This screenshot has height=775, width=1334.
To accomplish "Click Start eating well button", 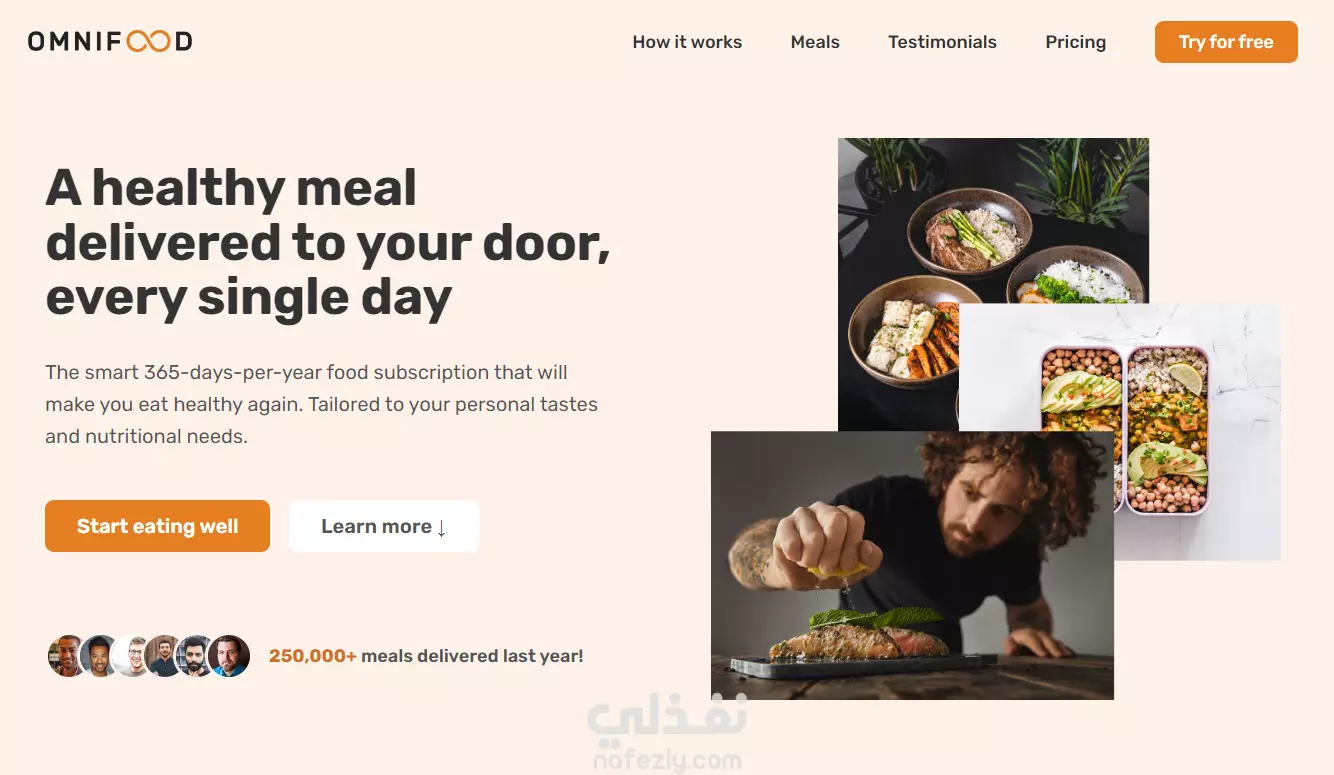I will (157, 526).
